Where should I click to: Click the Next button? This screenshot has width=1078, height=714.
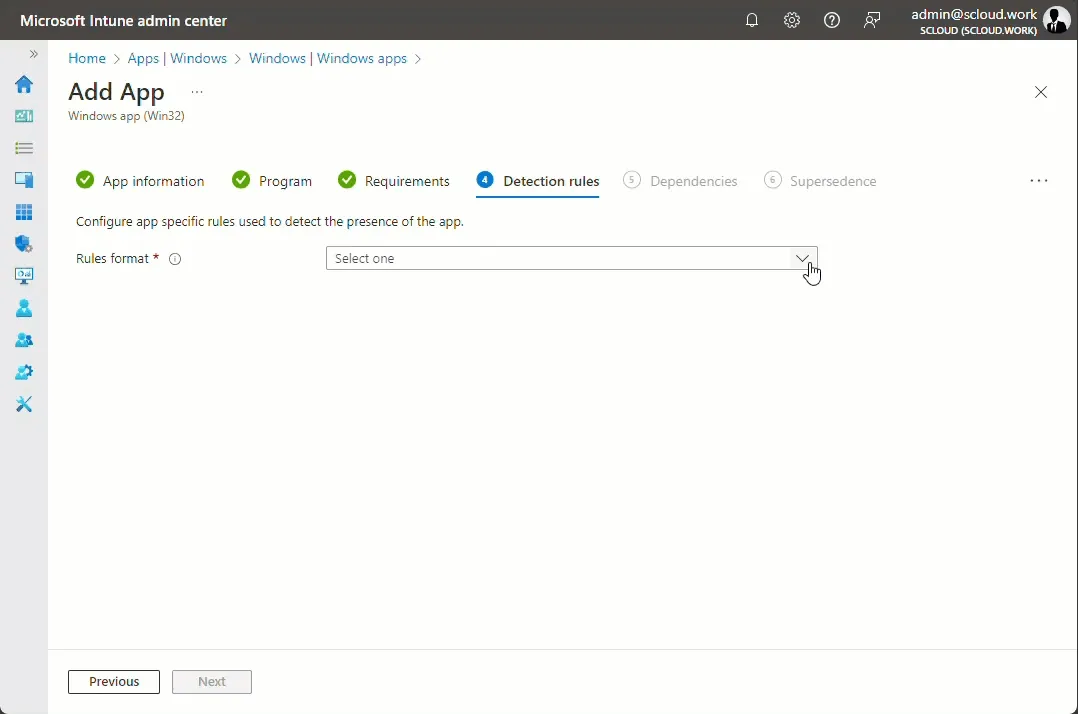[212, 682]
